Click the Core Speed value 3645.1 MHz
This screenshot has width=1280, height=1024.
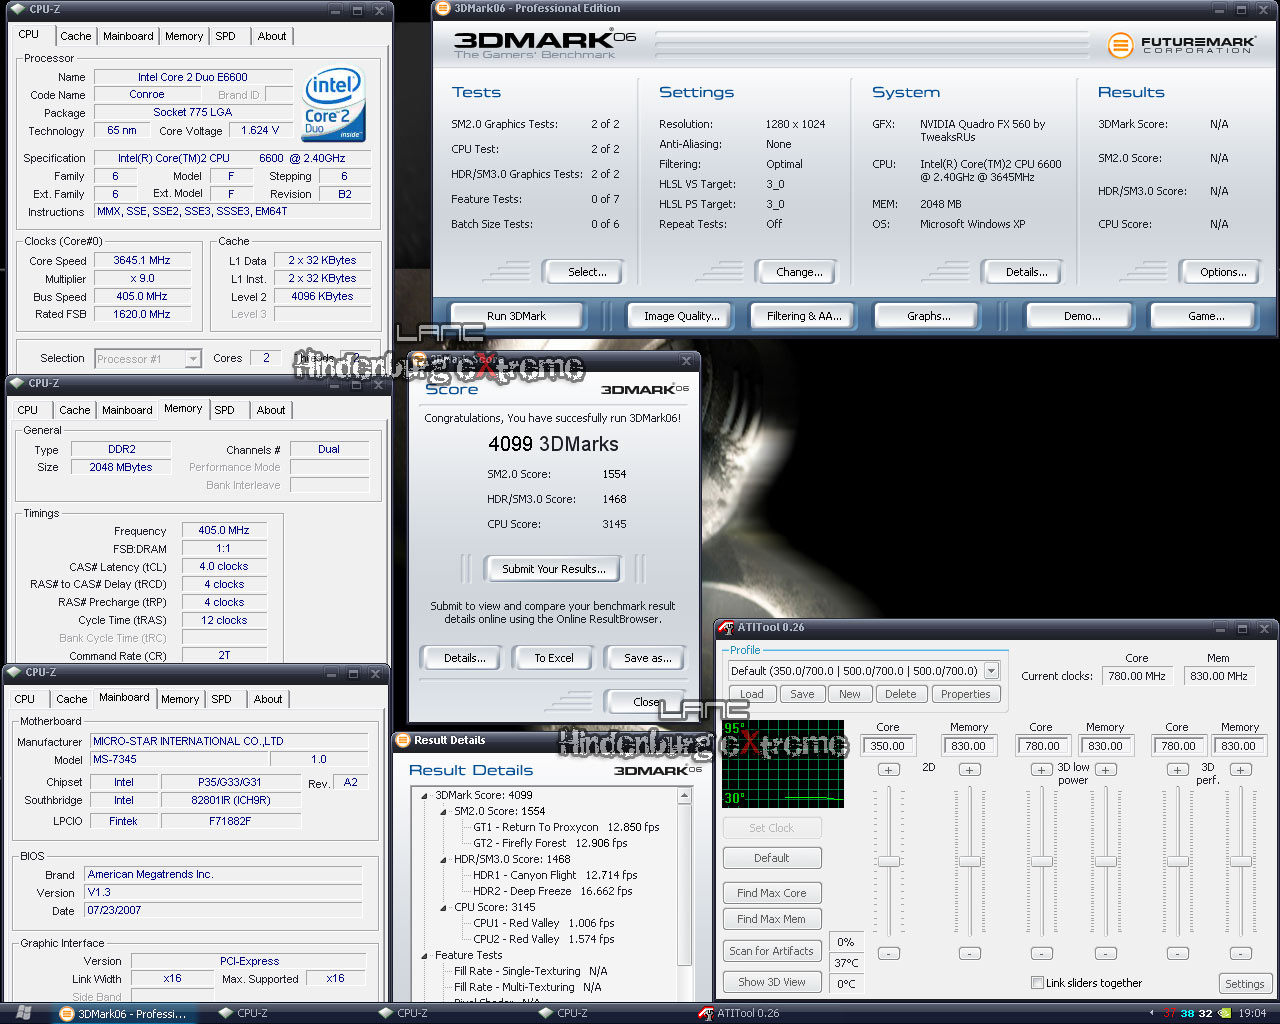pos(142,260)
